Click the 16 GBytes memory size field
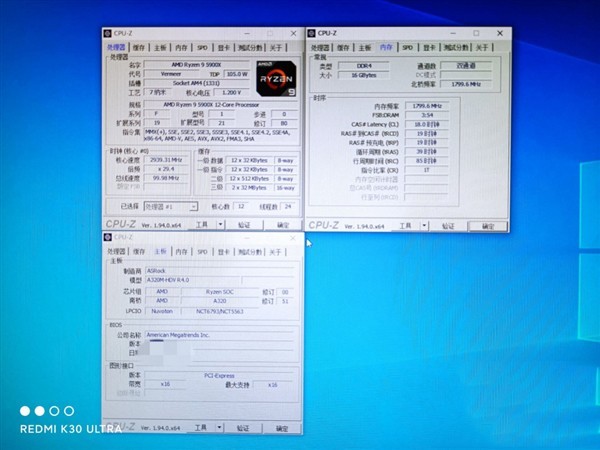The width and height of the screenshot is (600, 450). click(364, 75)
